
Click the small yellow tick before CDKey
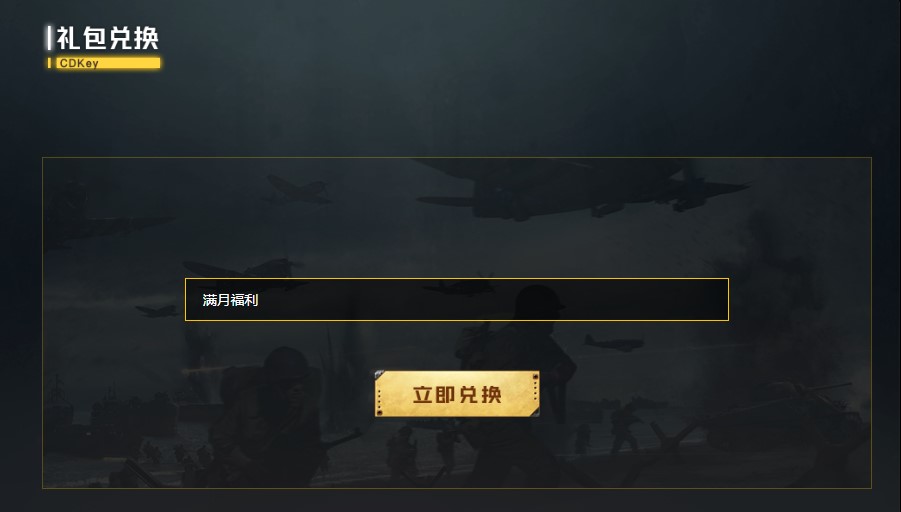click(49, 63)
